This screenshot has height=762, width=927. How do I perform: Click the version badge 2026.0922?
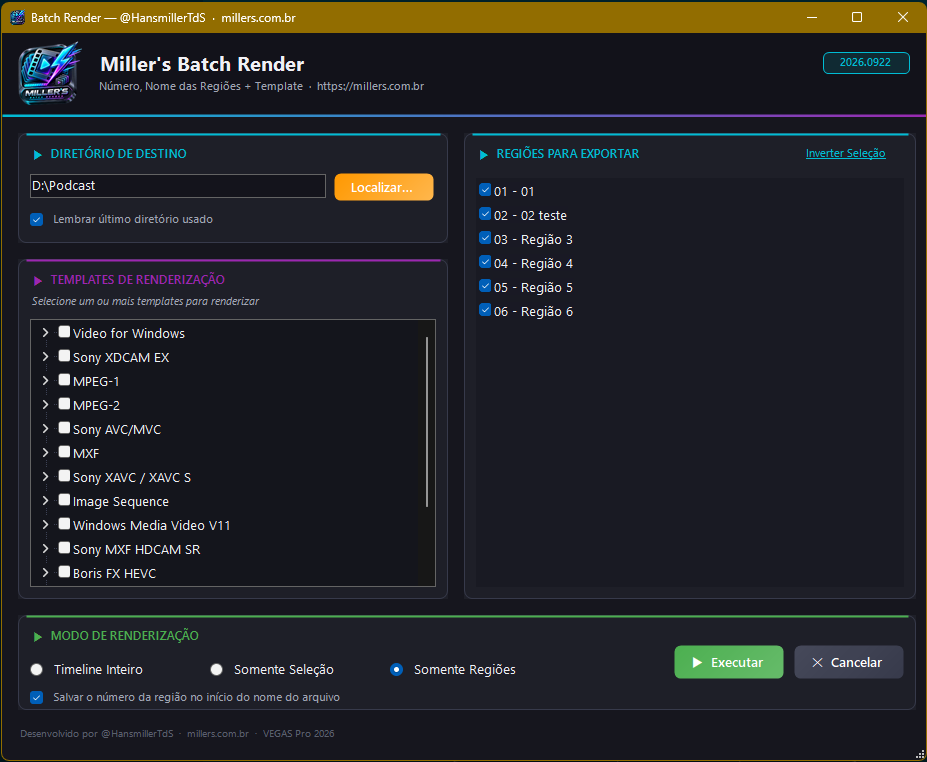point(866,63)
